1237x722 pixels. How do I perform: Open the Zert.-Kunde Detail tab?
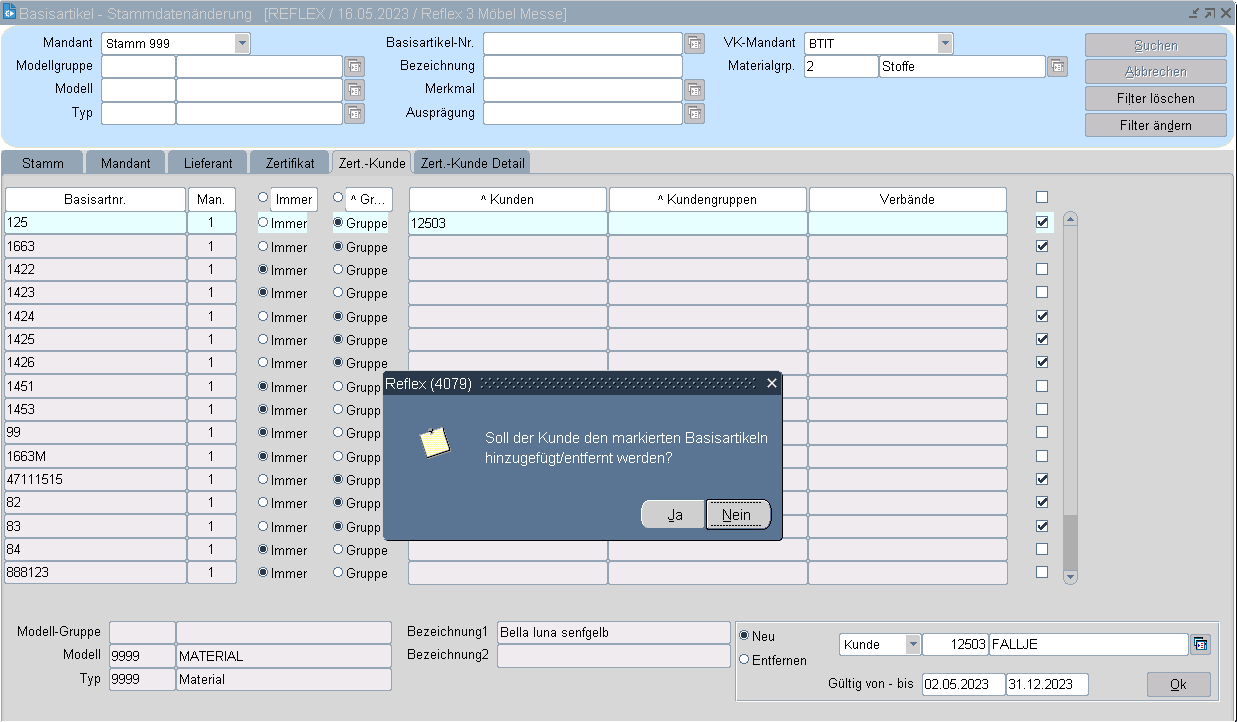472,163
